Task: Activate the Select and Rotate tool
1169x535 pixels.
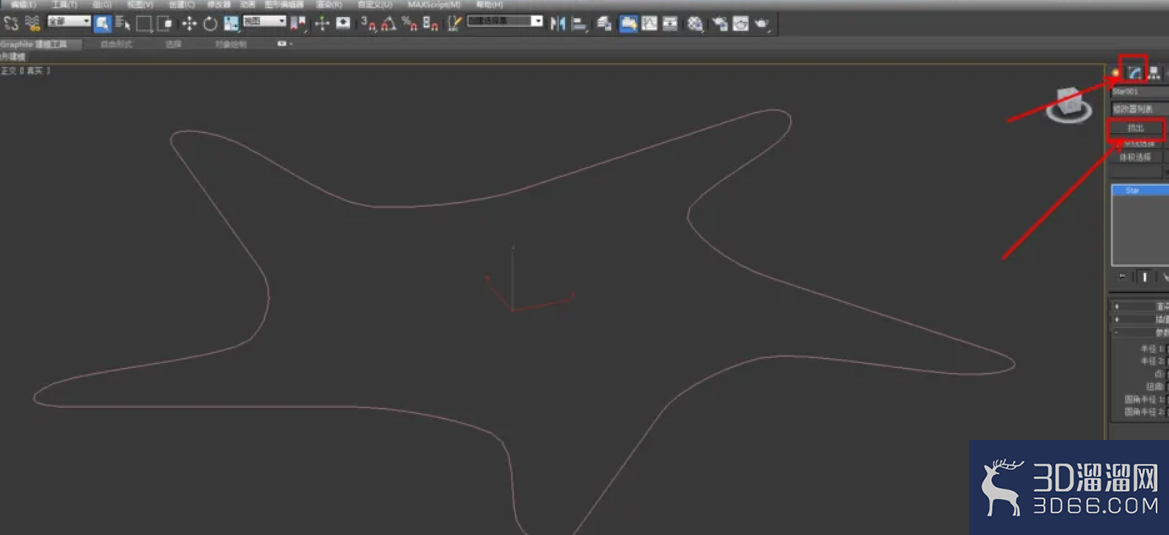Action: 210,24
